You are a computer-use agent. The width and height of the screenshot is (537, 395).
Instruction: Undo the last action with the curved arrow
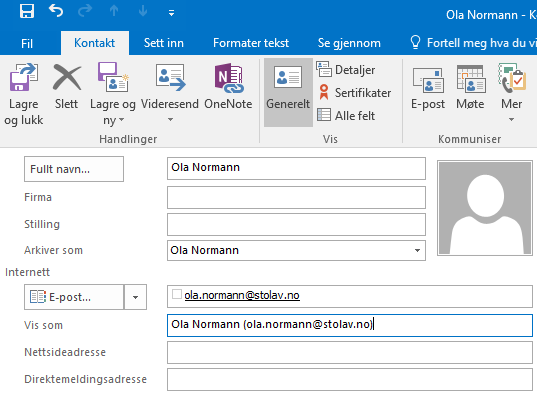coord(56,11)
